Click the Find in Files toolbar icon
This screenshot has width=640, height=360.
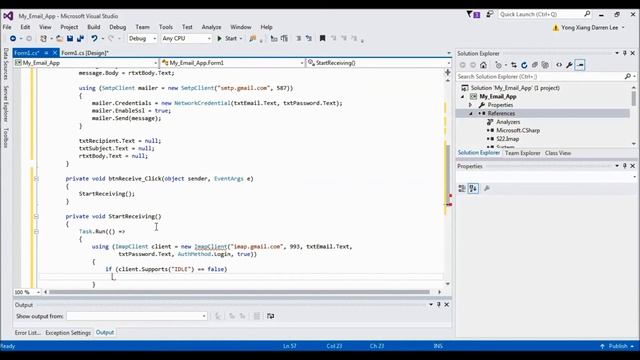click(x=253, y=38)
